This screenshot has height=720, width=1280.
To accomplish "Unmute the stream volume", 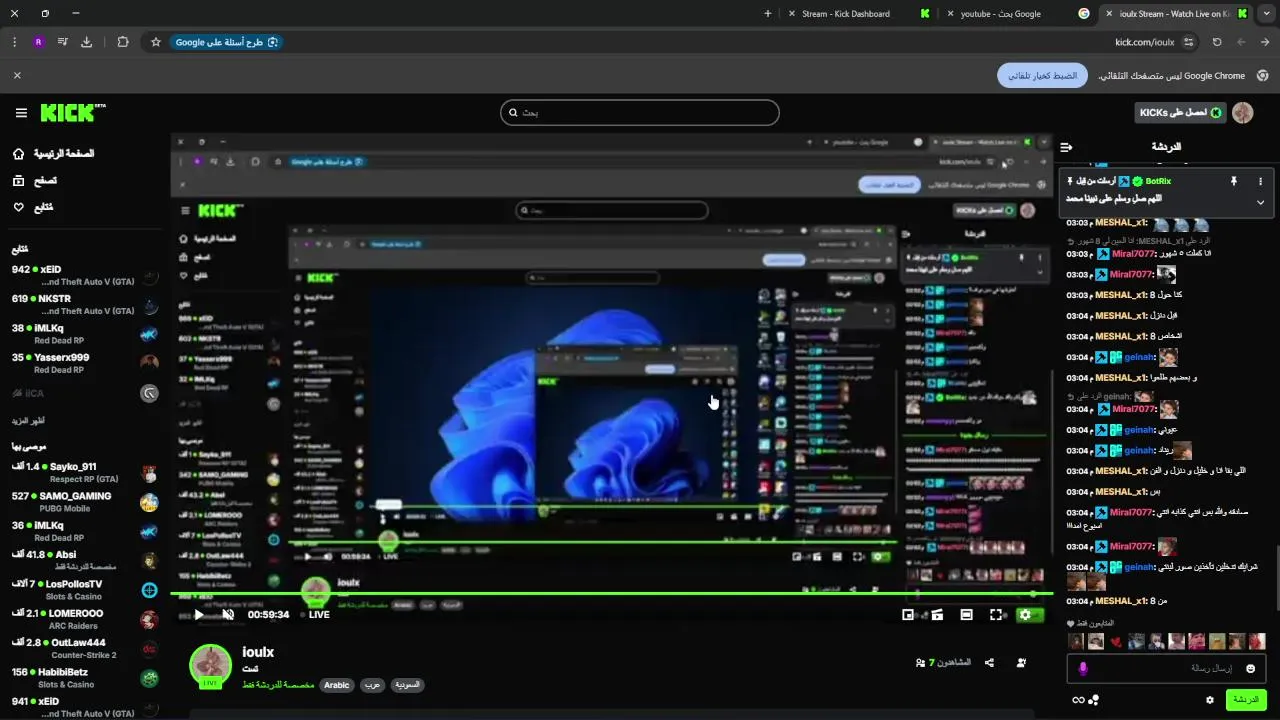I will click(x=228, y=614).
